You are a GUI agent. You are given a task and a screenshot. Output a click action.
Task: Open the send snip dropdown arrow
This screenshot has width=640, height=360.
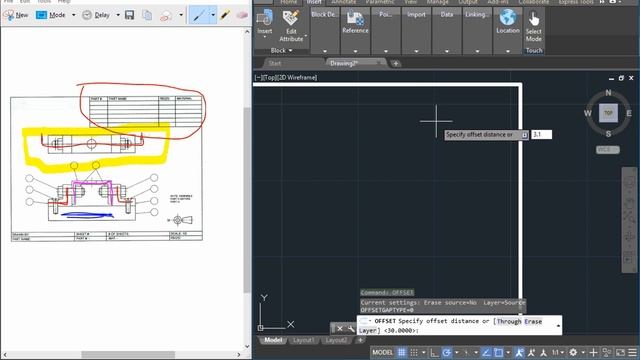(181, 15)
